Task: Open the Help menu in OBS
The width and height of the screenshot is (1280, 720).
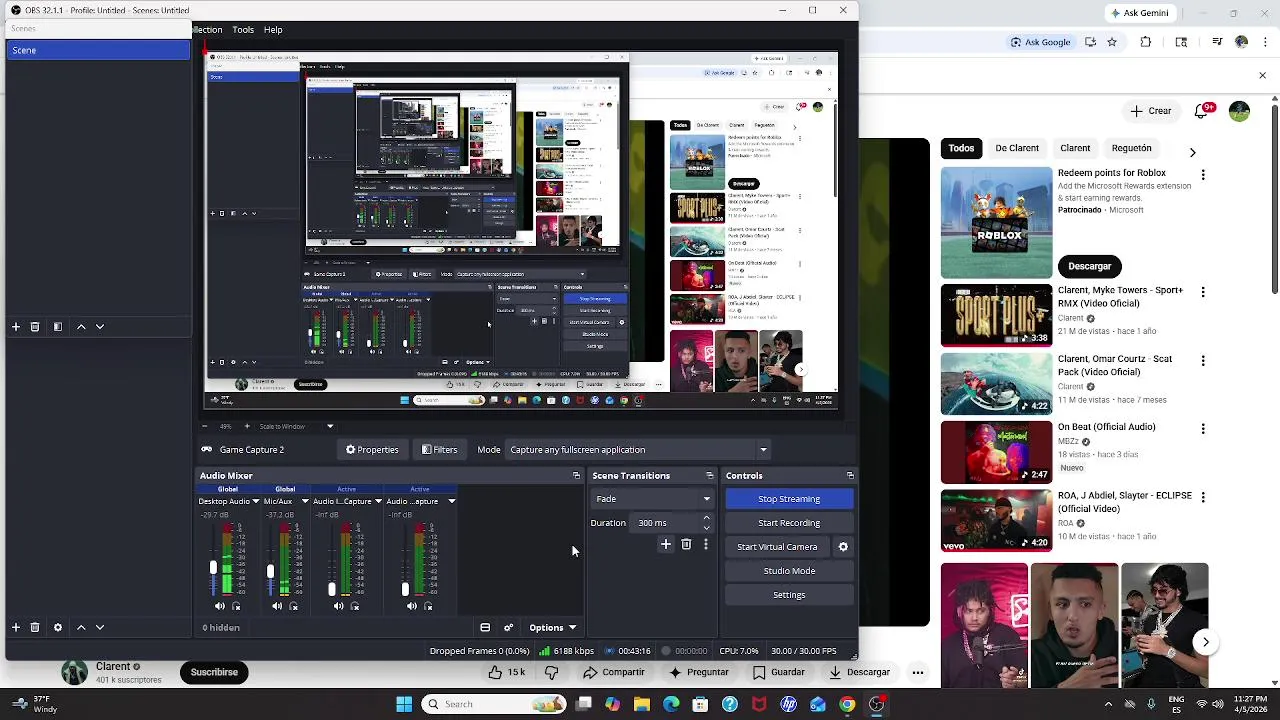Action: pyautogui.click(x=273, y=30)
